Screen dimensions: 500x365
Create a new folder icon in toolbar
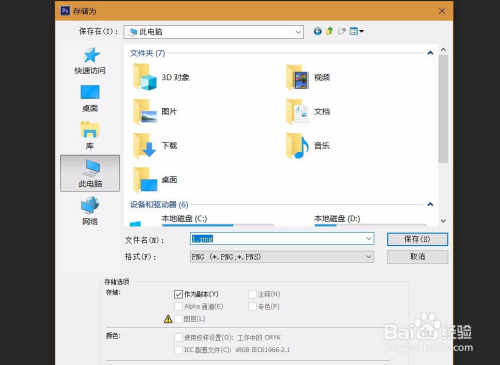(x=342, y=31)
